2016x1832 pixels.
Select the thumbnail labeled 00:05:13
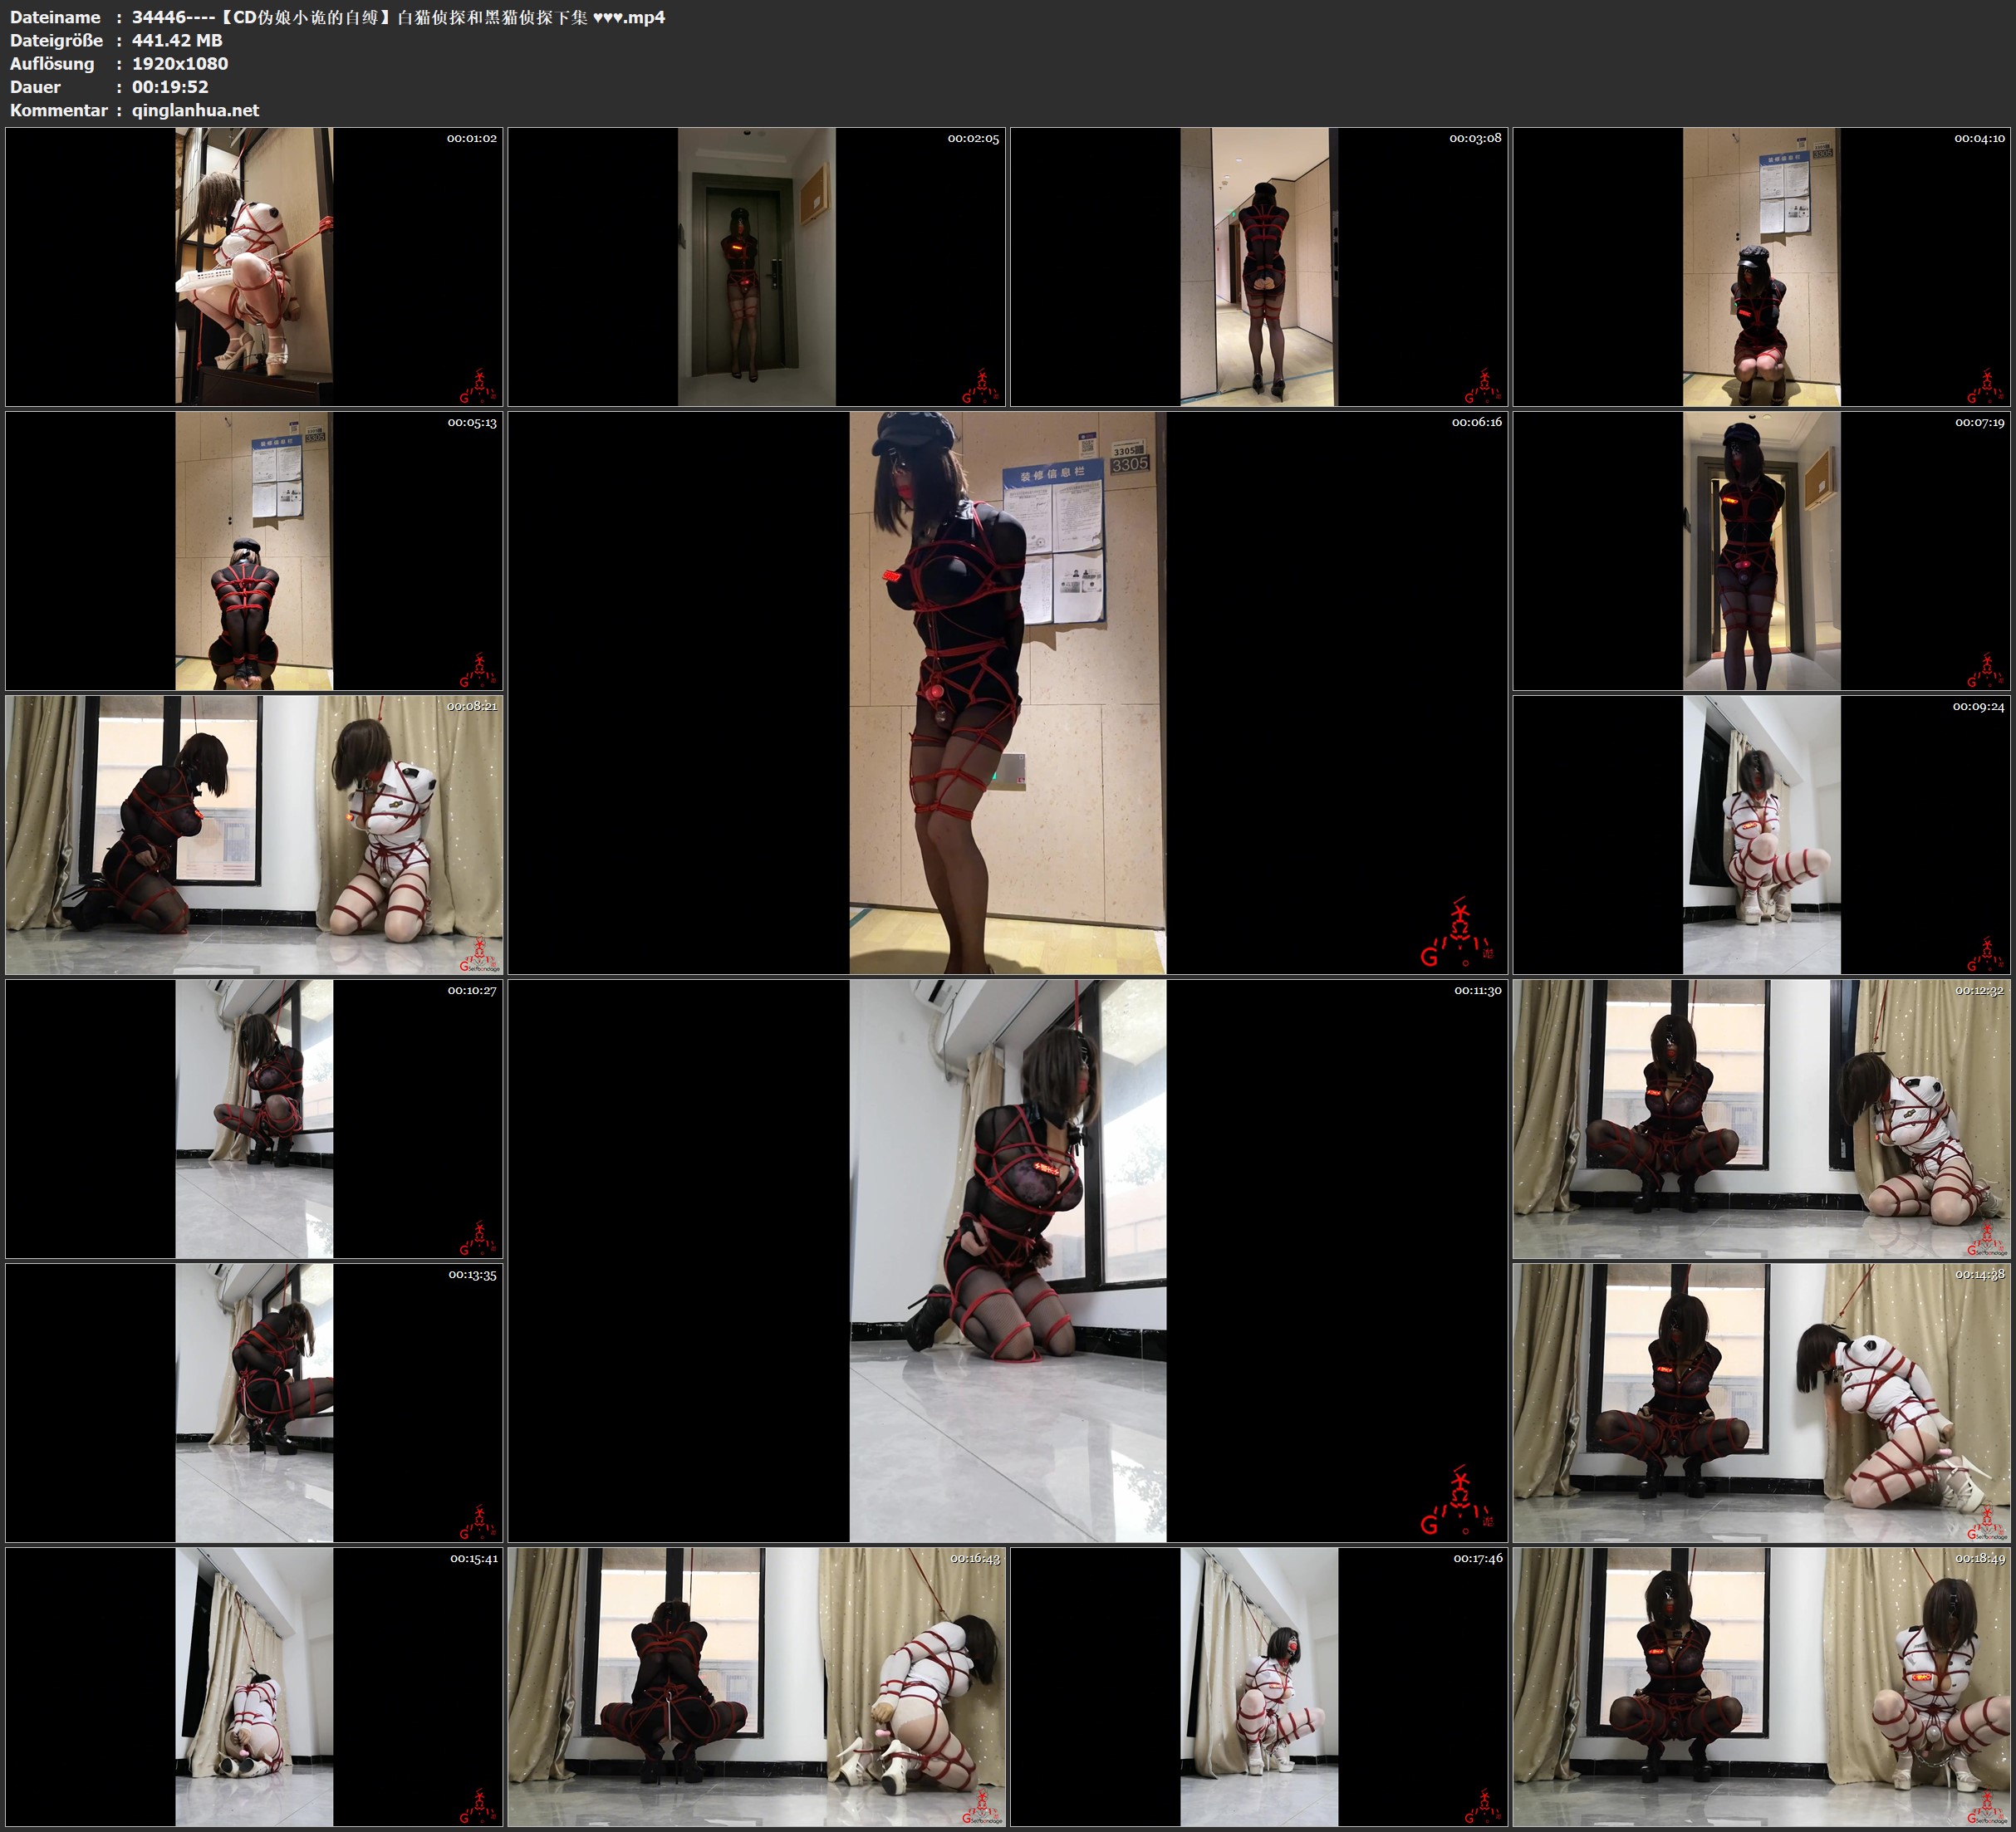(x=254, y=550)
